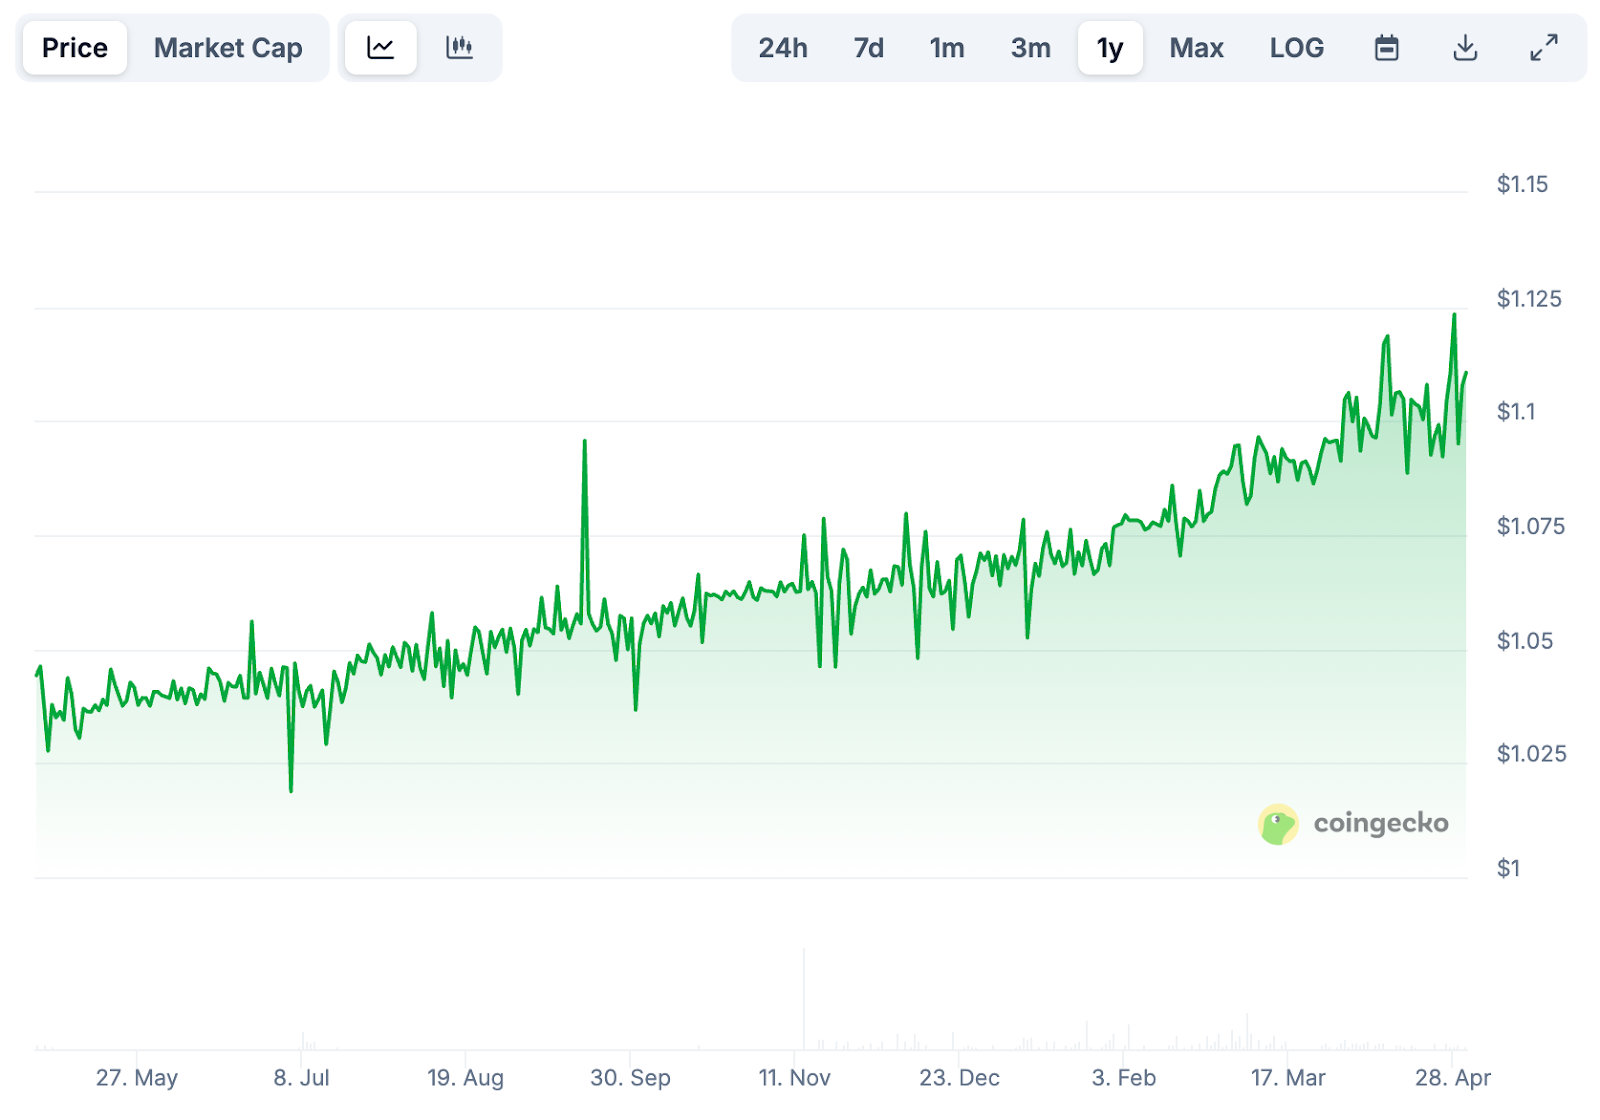The image size is (1600, 1120).
Task: Show the Max time range
Action: (1196, 48)
